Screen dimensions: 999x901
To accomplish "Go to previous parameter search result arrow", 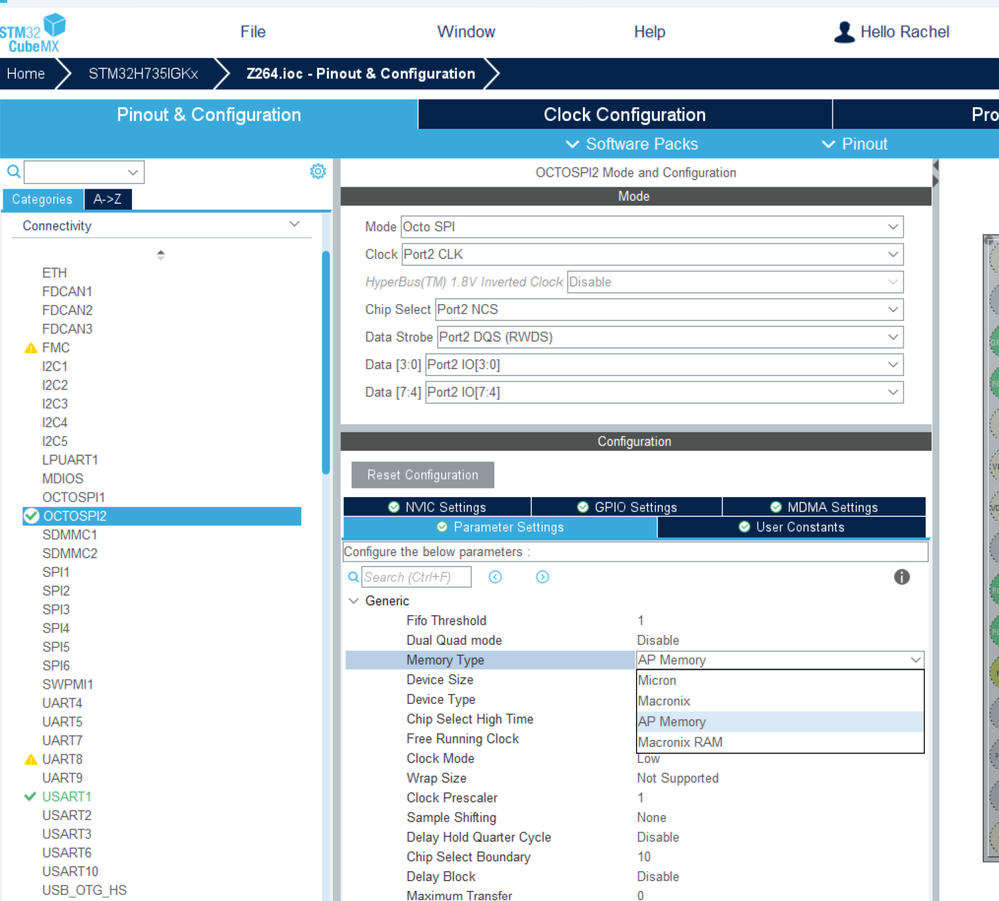I will (x=495, y=577).
